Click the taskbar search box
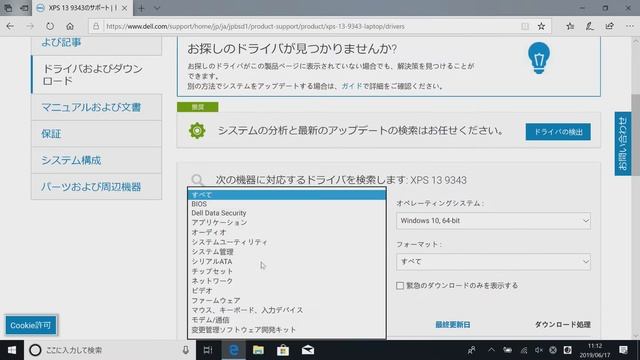Image resolution: width=640 pixels, height=360 pixels. pyautogui.click(x=108, y=350)
